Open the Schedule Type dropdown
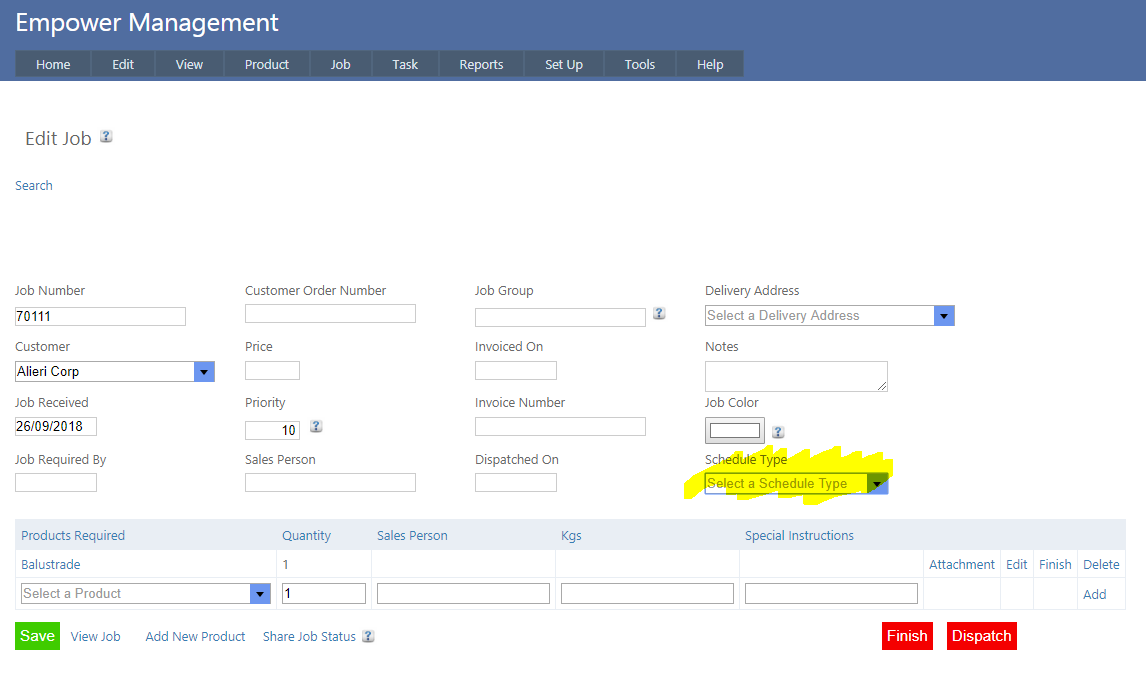The width and height of the screenshot is (1146, 695). 876,484
